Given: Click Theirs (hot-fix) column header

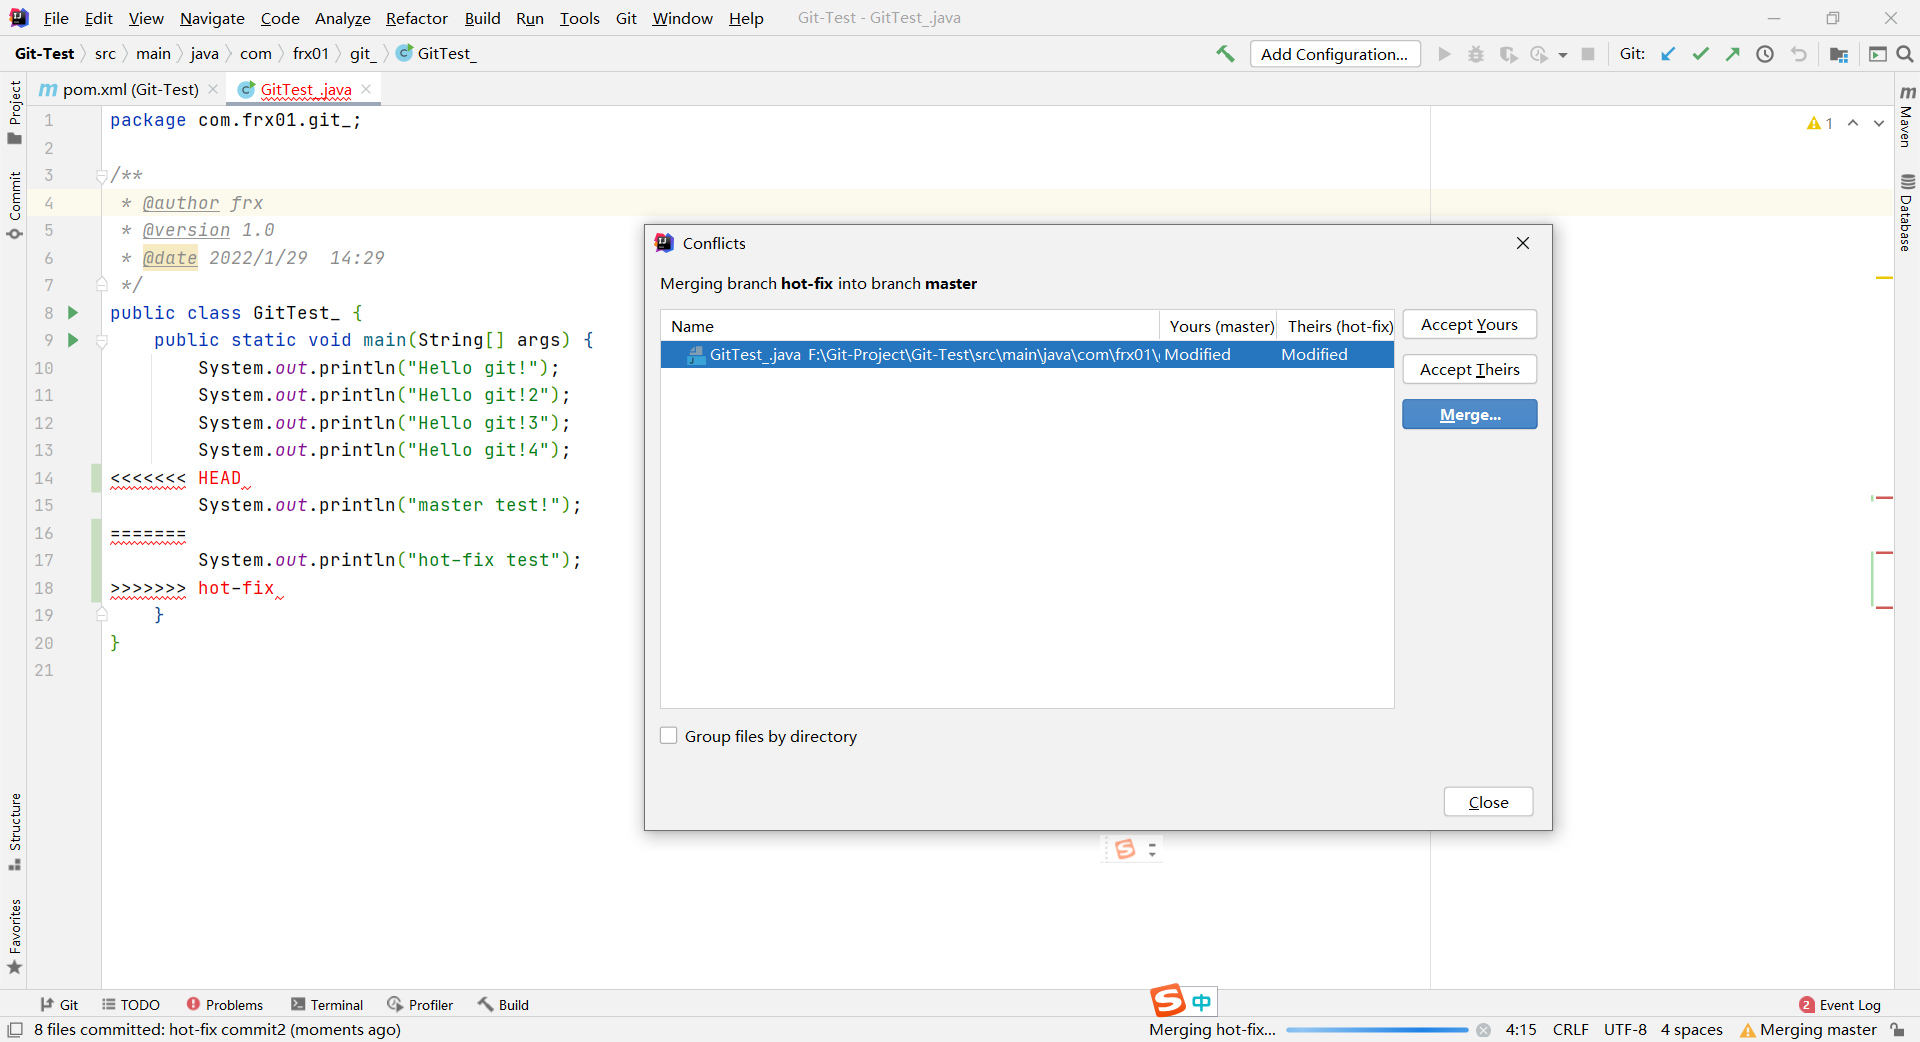Looking at the screenshot, I should click(1338, 326).
